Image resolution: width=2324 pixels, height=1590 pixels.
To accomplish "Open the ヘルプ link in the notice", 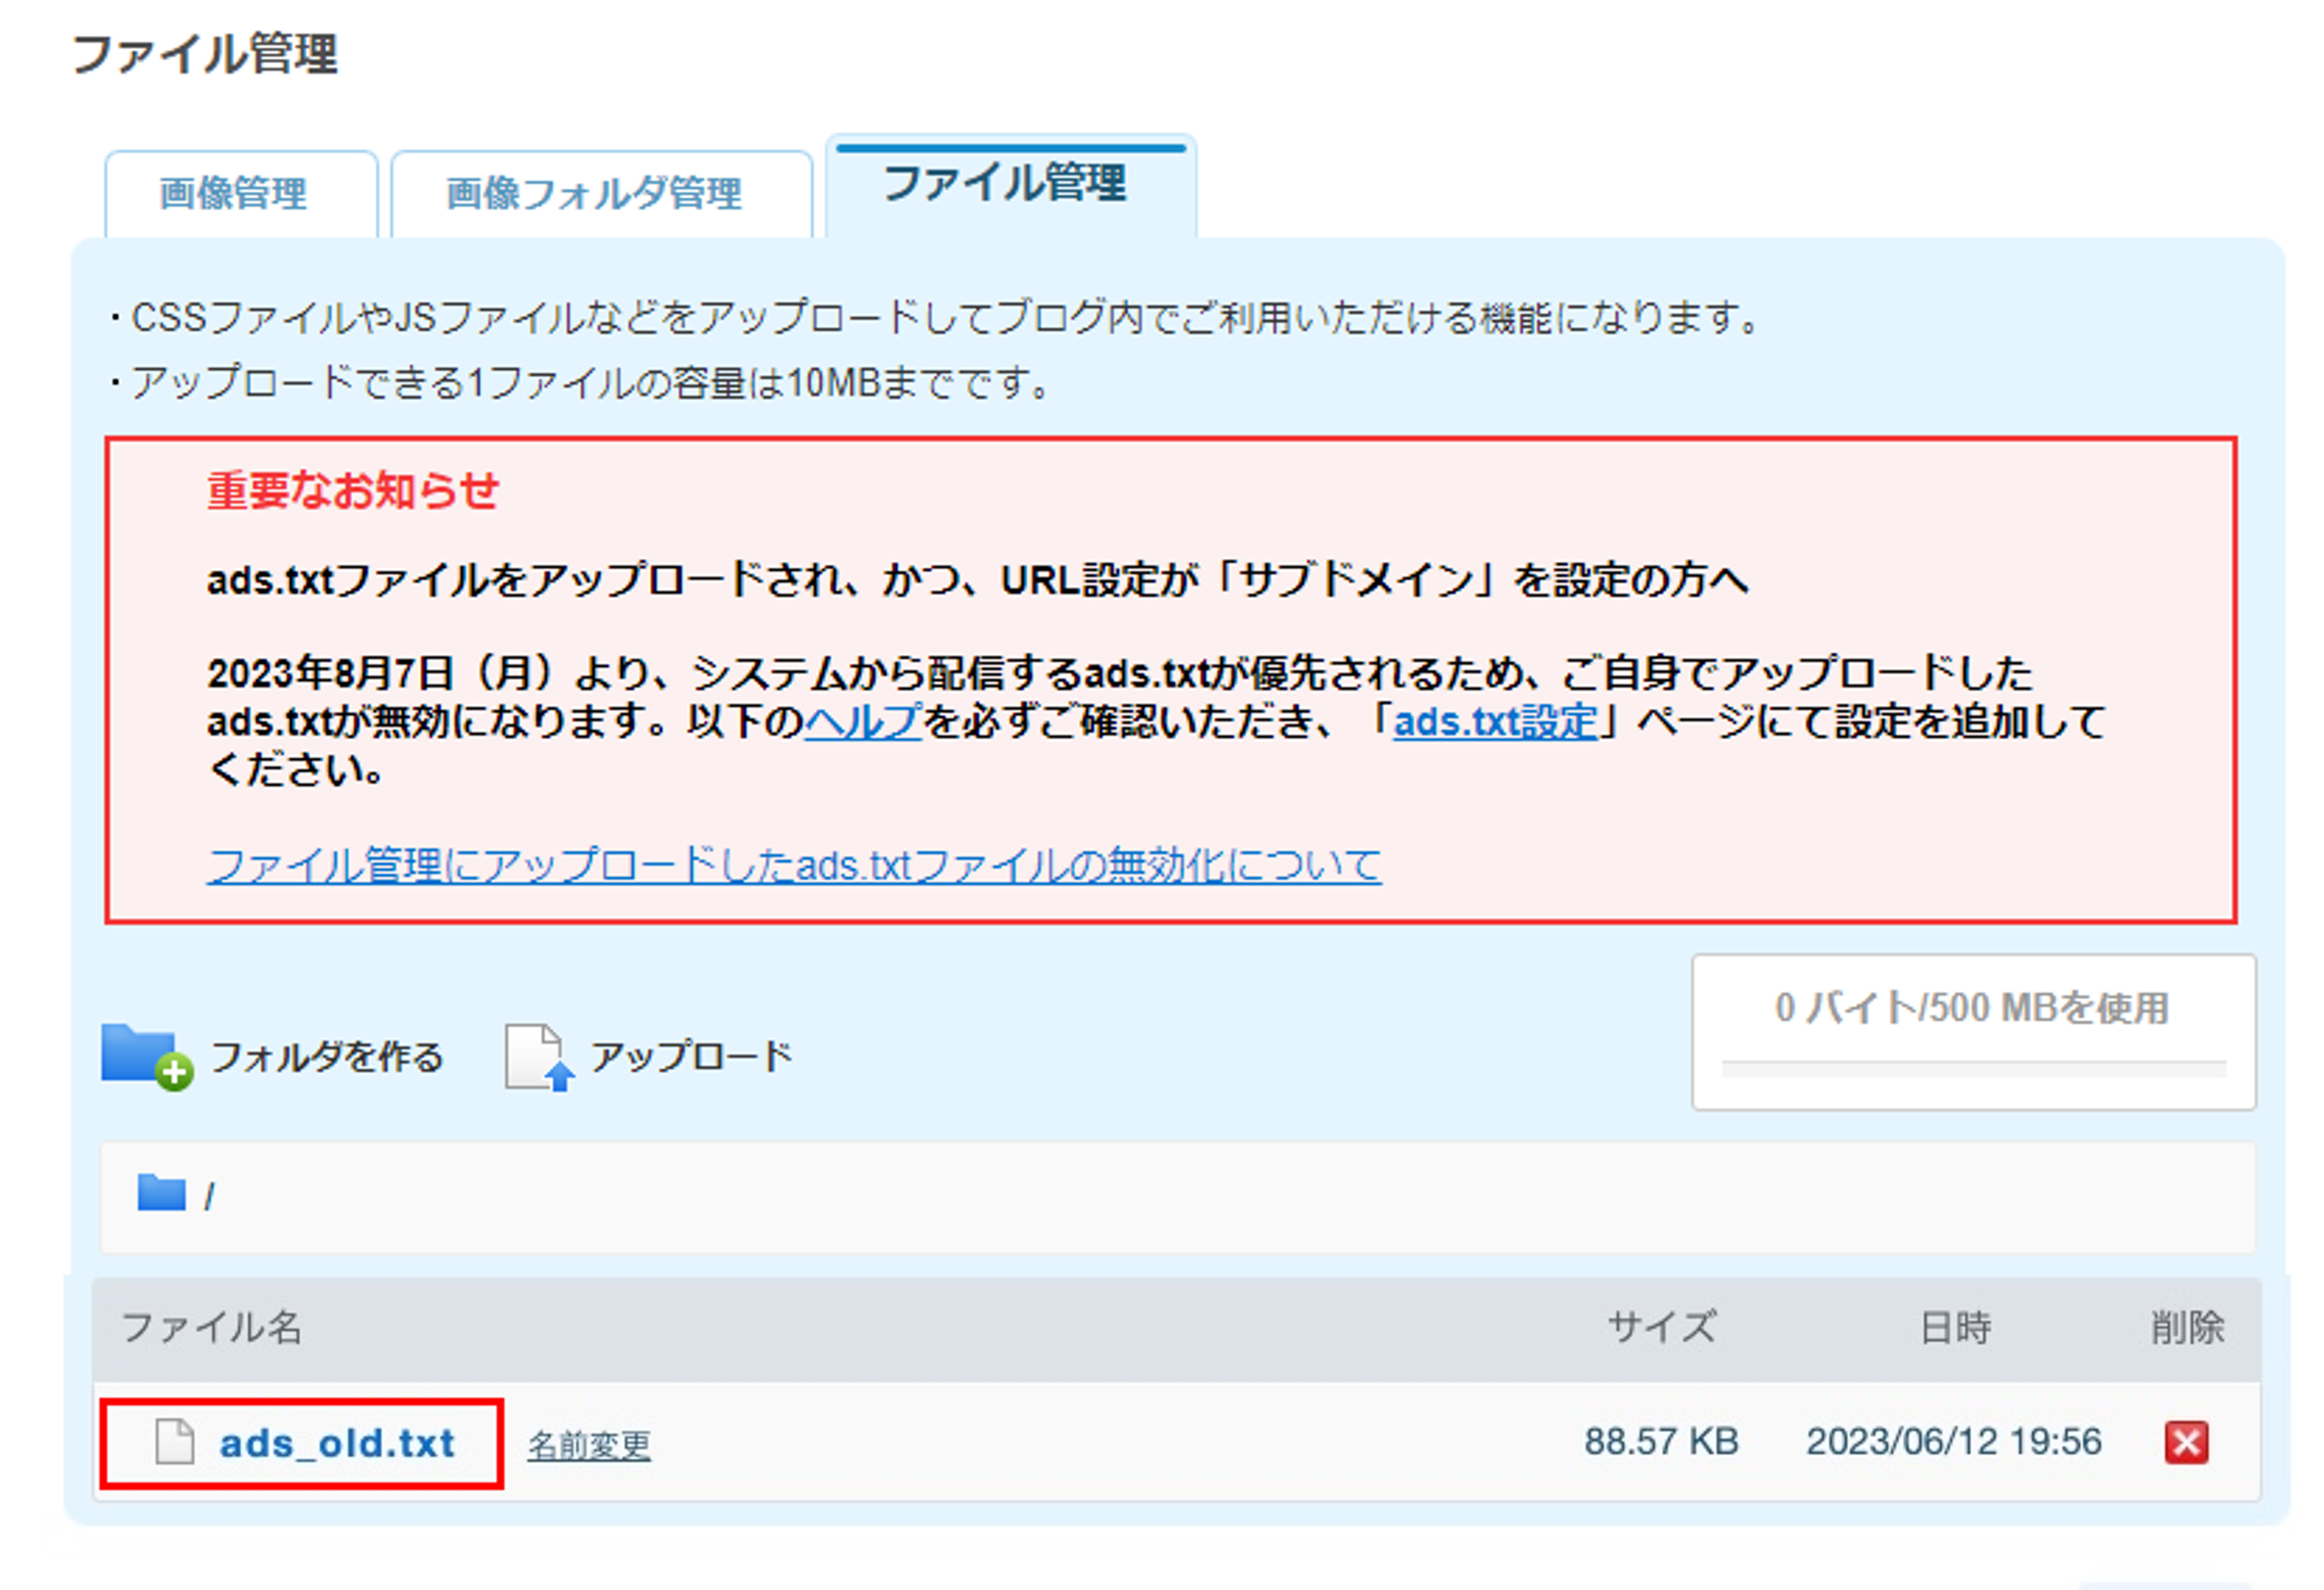I will 864,721.
